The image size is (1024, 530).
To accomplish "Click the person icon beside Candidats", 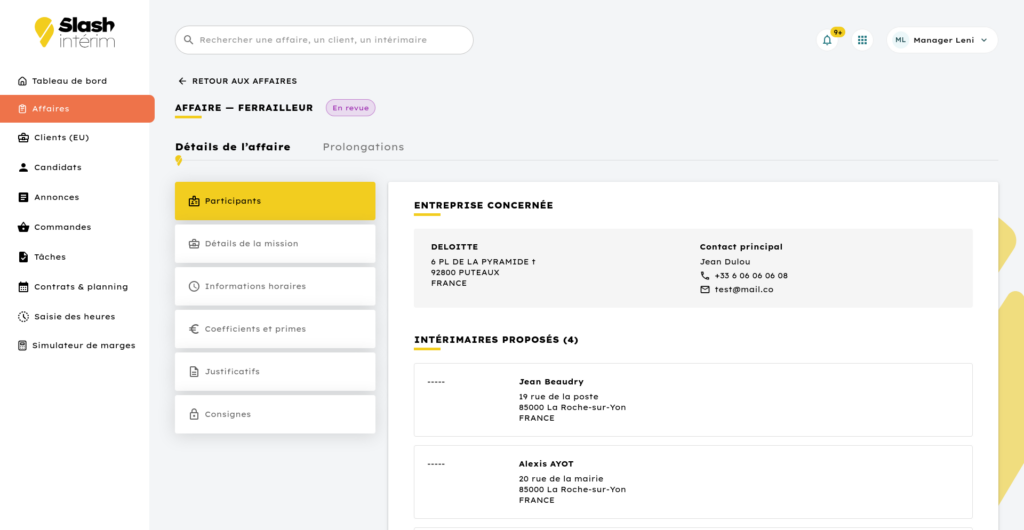I will [x=24, y=167].
